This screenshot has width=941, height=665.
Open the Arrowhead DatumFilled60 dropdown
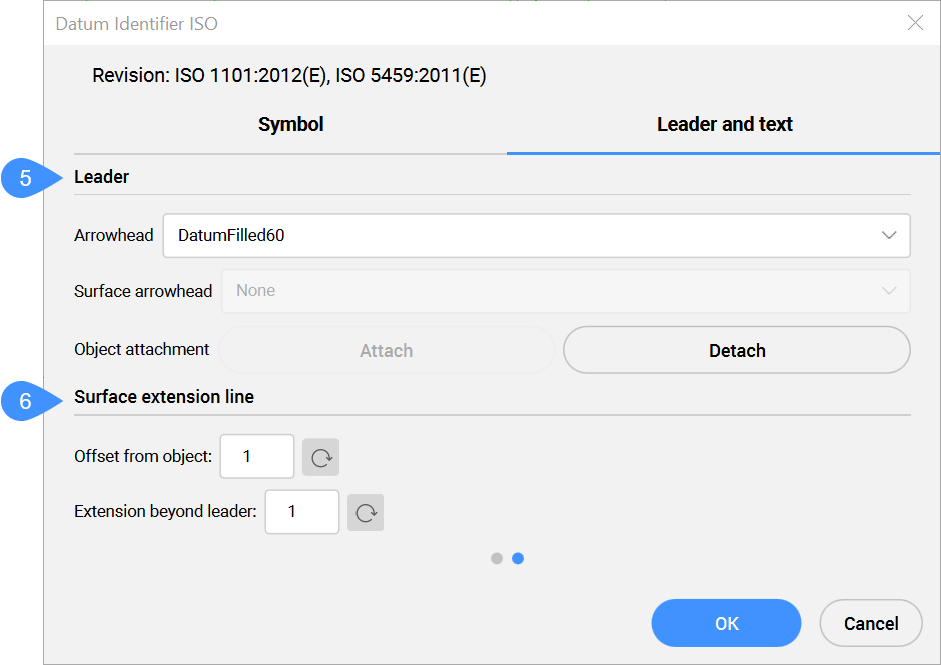(x=536, y=236)
